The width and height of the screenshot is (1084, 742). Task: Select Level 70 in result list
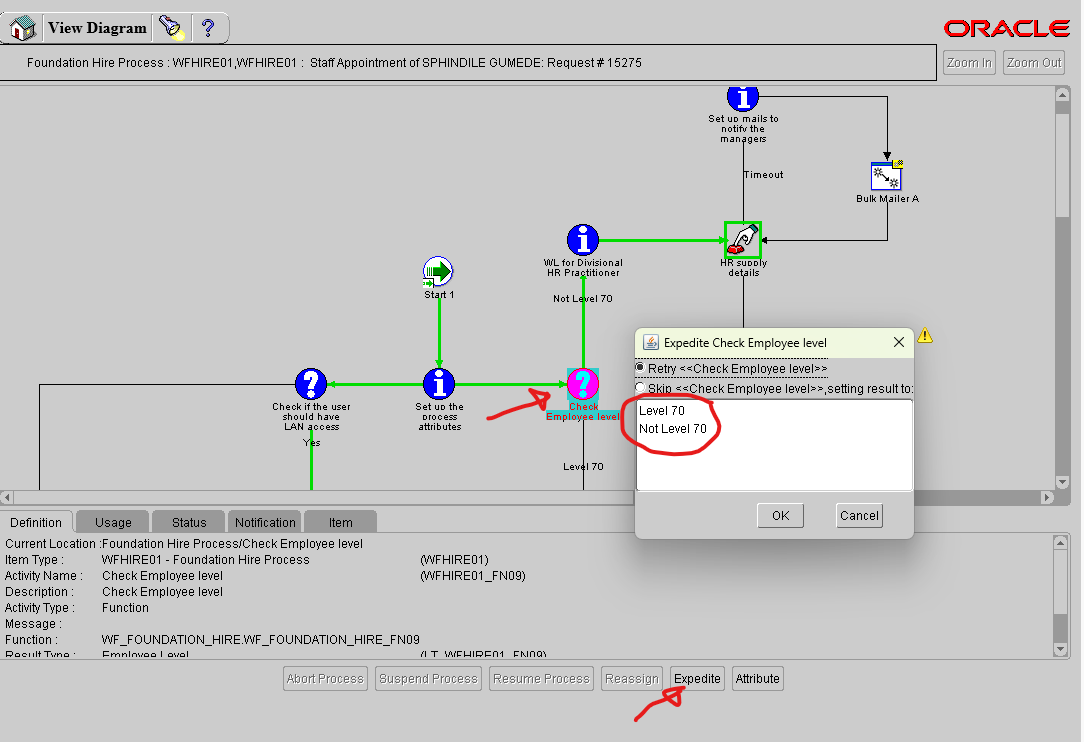662,410
